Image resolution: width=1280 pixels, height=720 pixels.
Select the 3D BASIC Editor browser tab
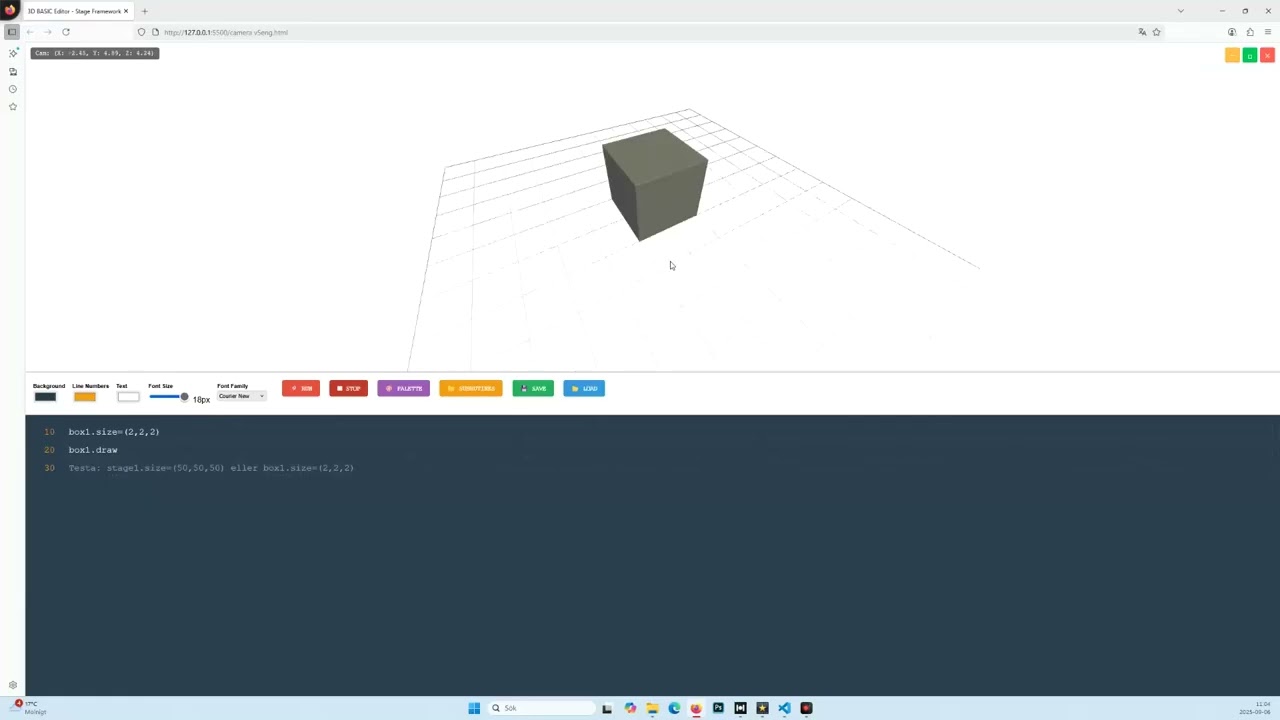pos(76,11)
